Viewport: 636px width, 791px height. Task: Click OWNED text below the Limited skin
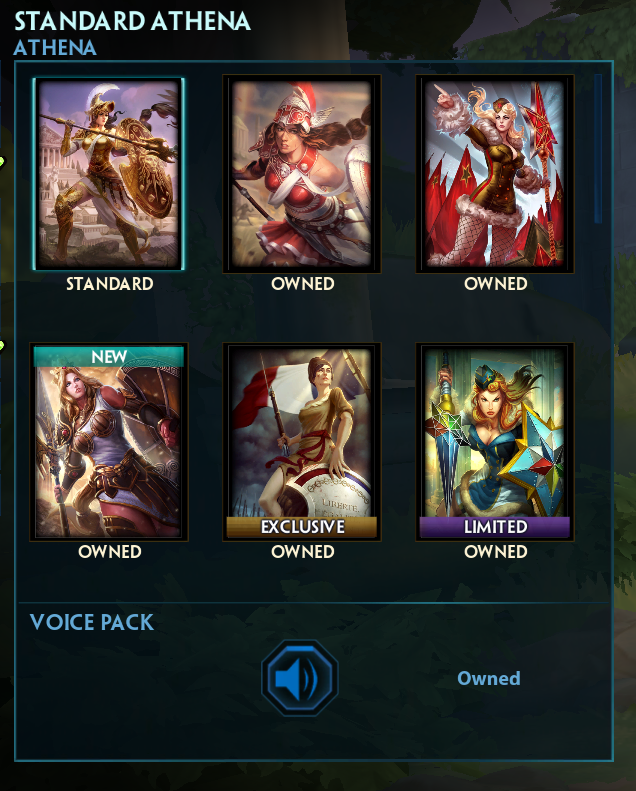pos(496,552)
